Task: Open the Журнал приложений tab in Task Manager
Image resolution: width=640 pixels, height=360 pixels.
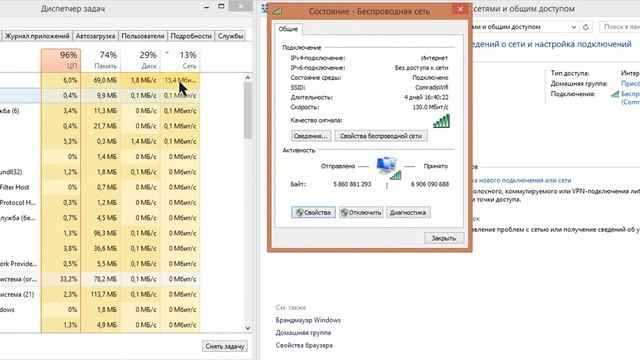Action: click(37, 36)
